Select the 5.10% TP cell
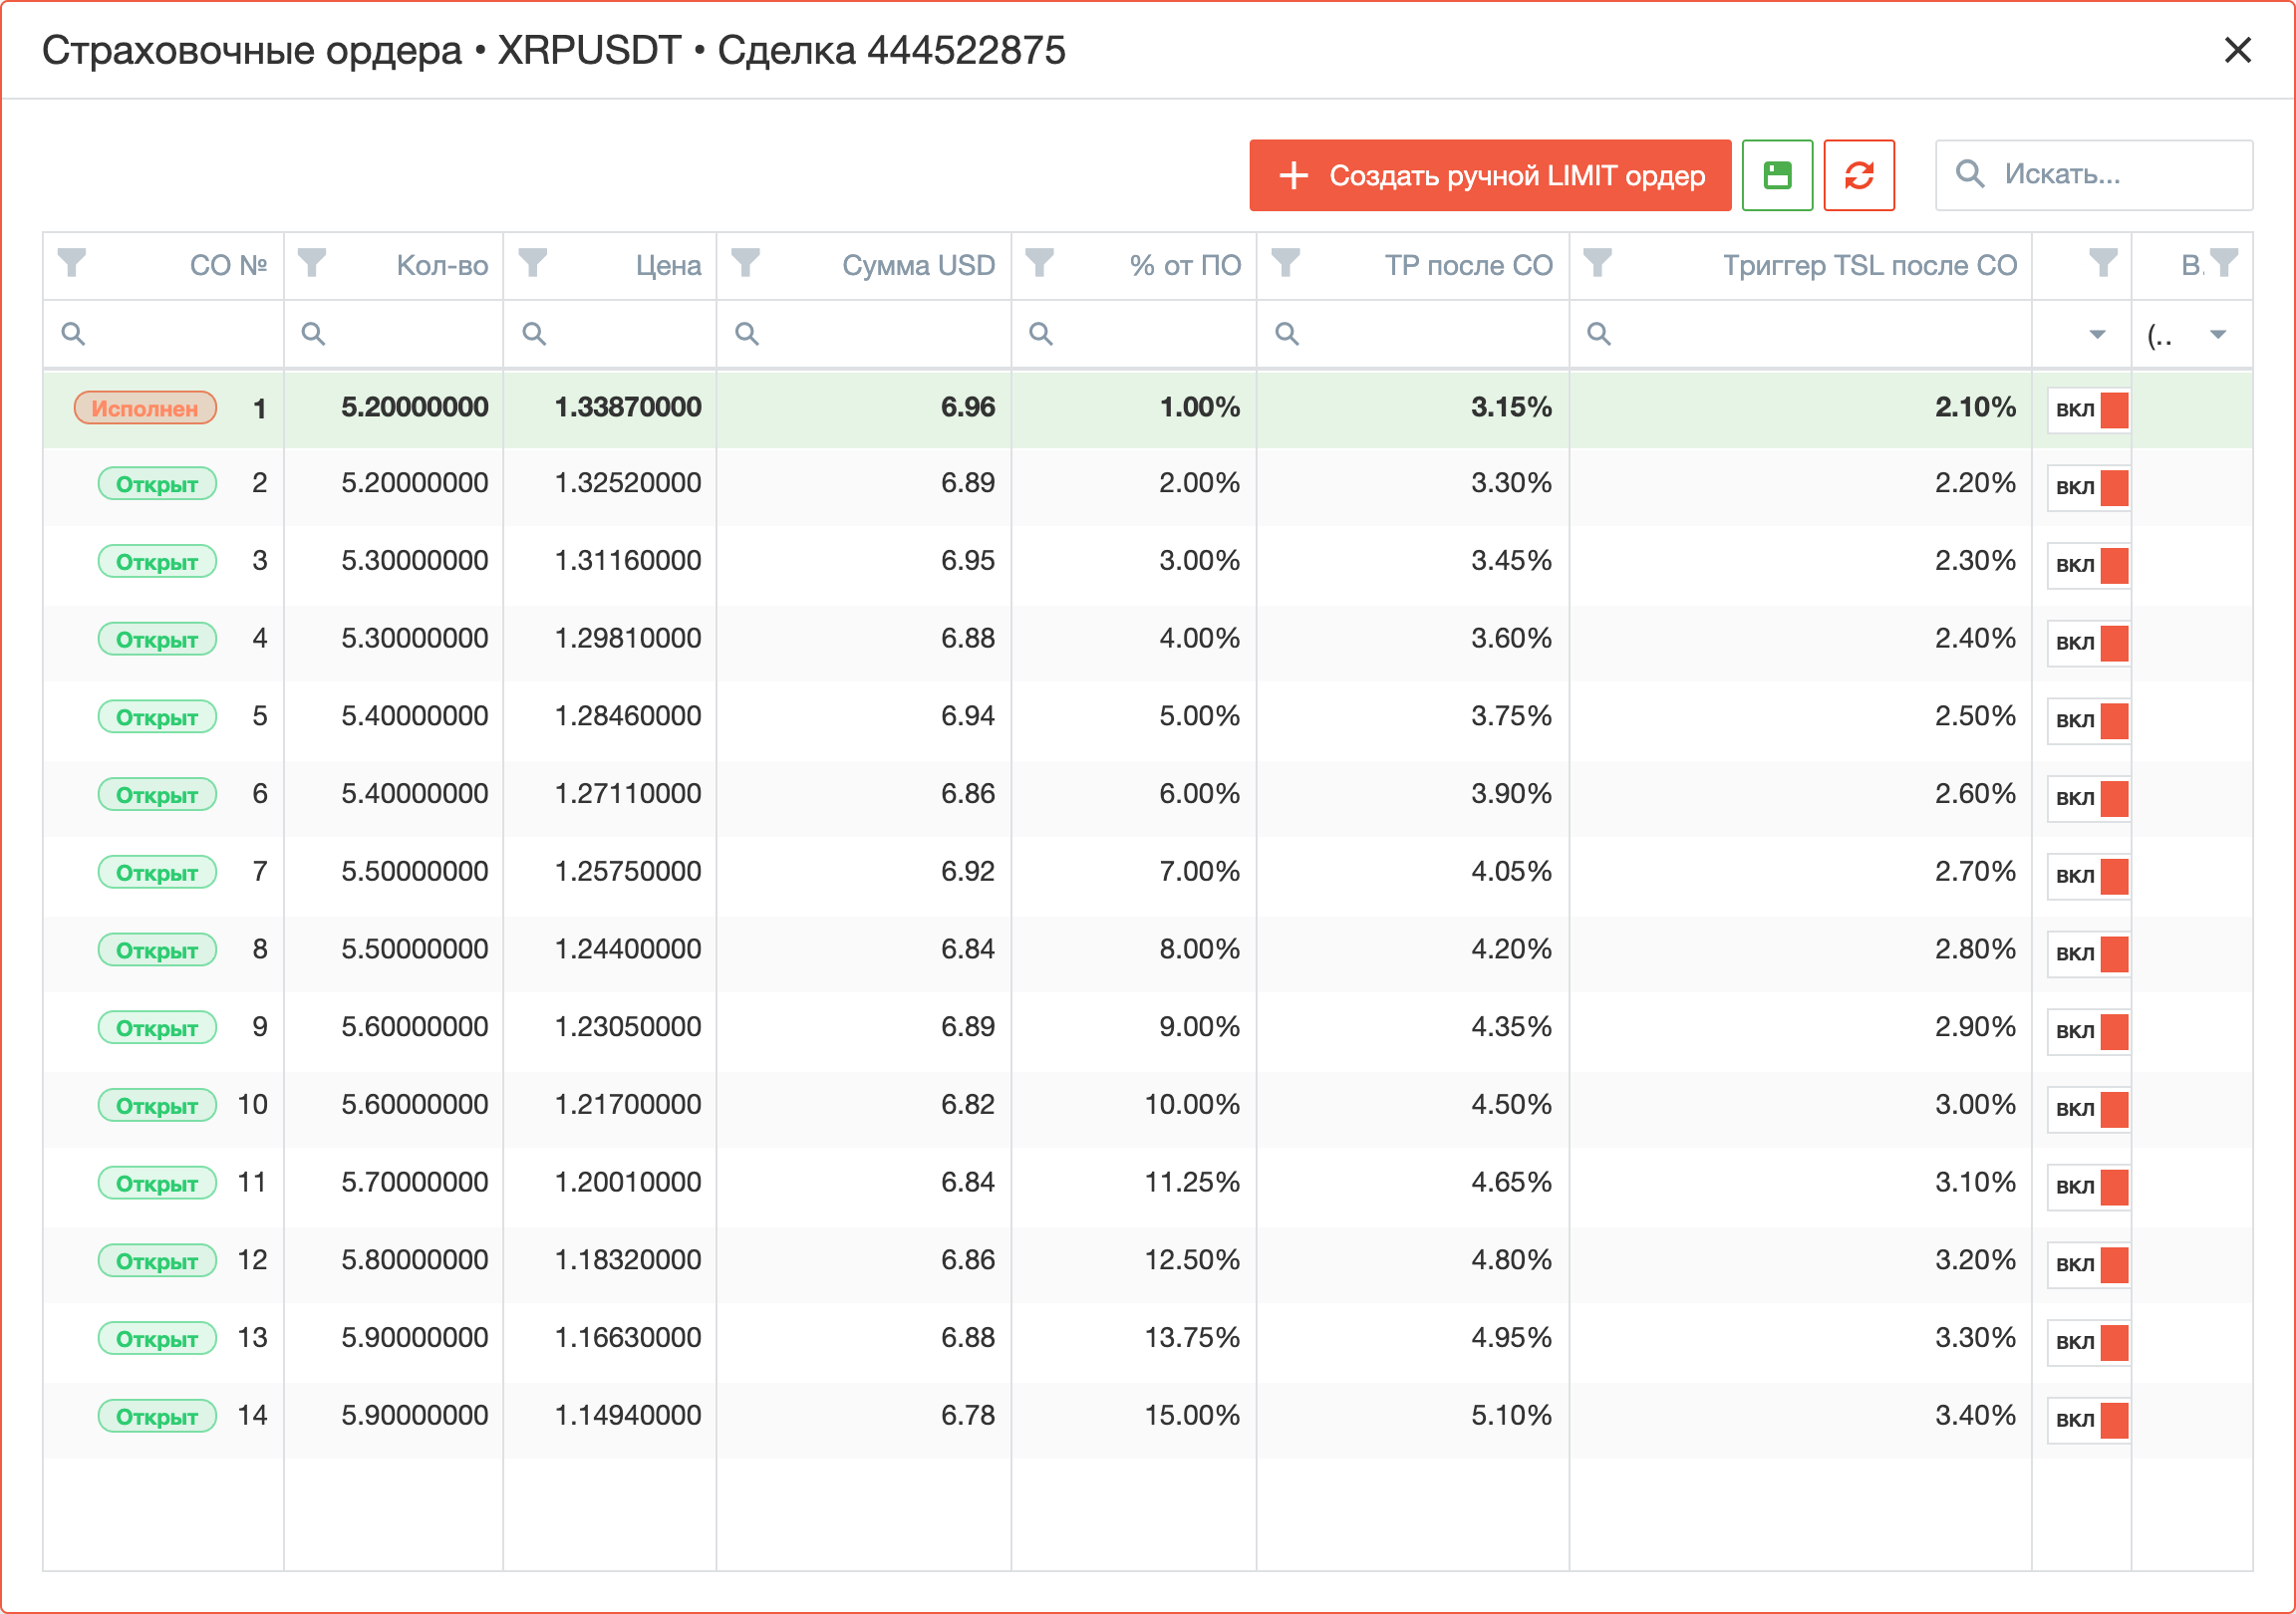The image size is (2296, 1614). (1511, 1415)
